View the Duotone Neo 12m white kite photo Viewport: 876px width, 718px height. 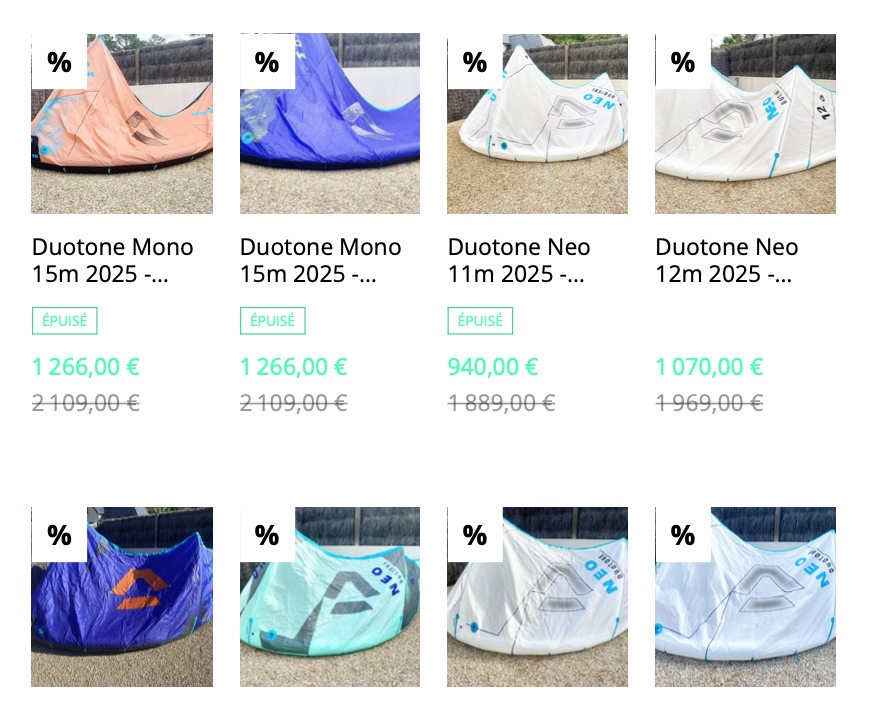(745, 123)
